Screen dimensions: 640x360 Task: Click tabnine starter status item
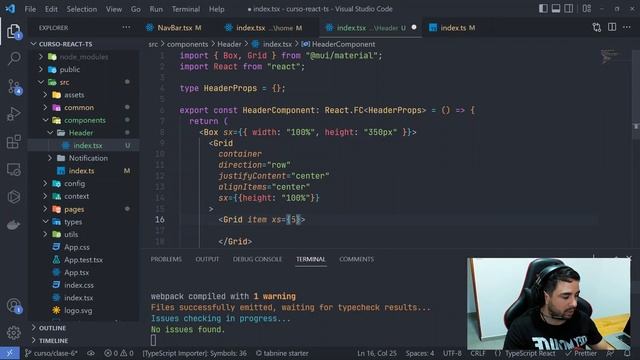[x=282, y=353]
